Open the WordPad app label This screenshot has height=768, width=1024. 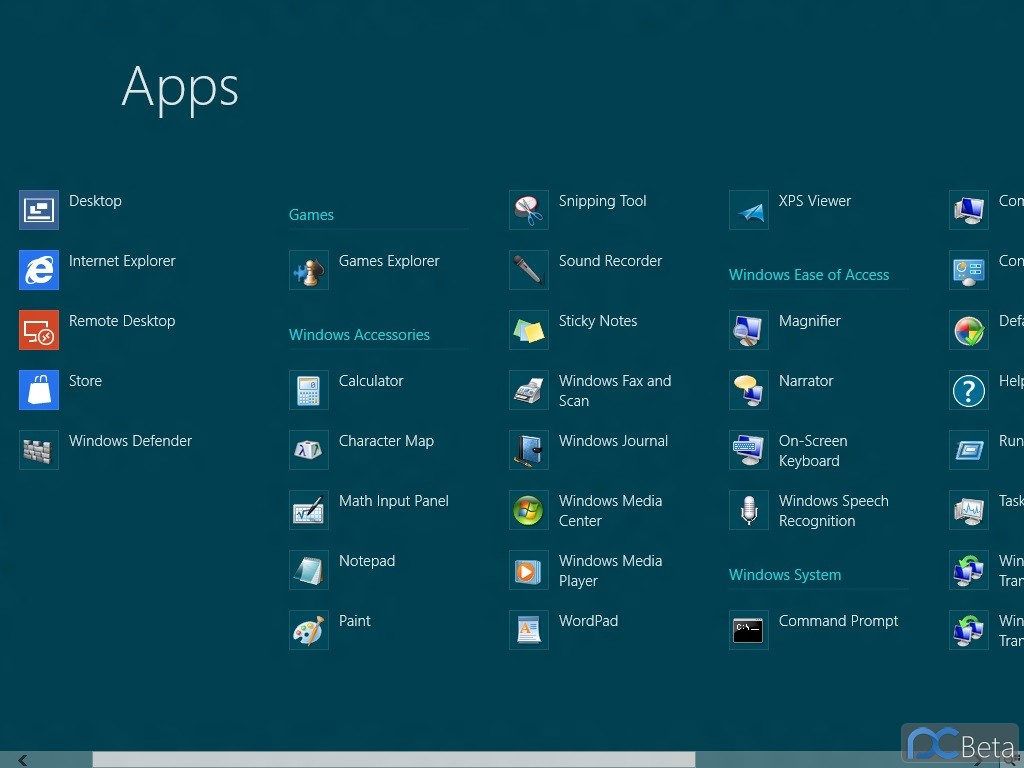(588, 621)
